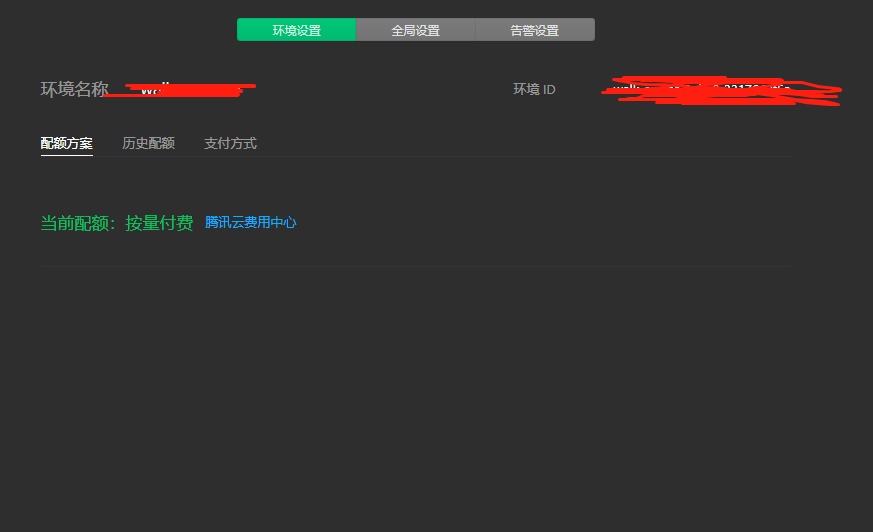The image size is (873, 532).
Task: Click the 环境 ID label
Action: 534,89
